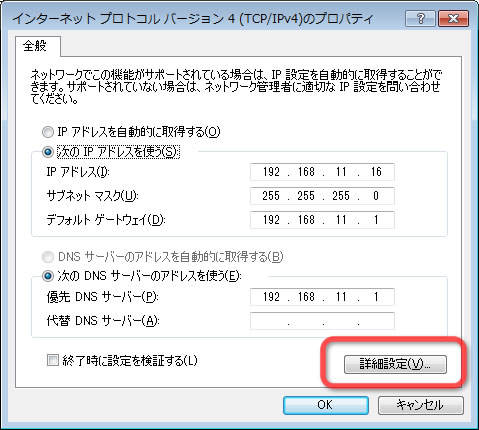
Task: Confirm with the OK button
Action: [x=326, y=405]
